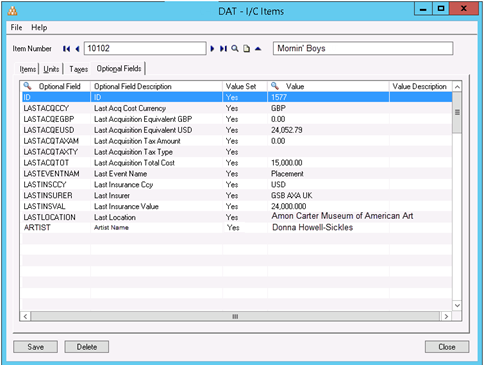This screenshot has width=483, height=365.
Task: Click vertical scrollbar down arrow
Action: point(457,305)
